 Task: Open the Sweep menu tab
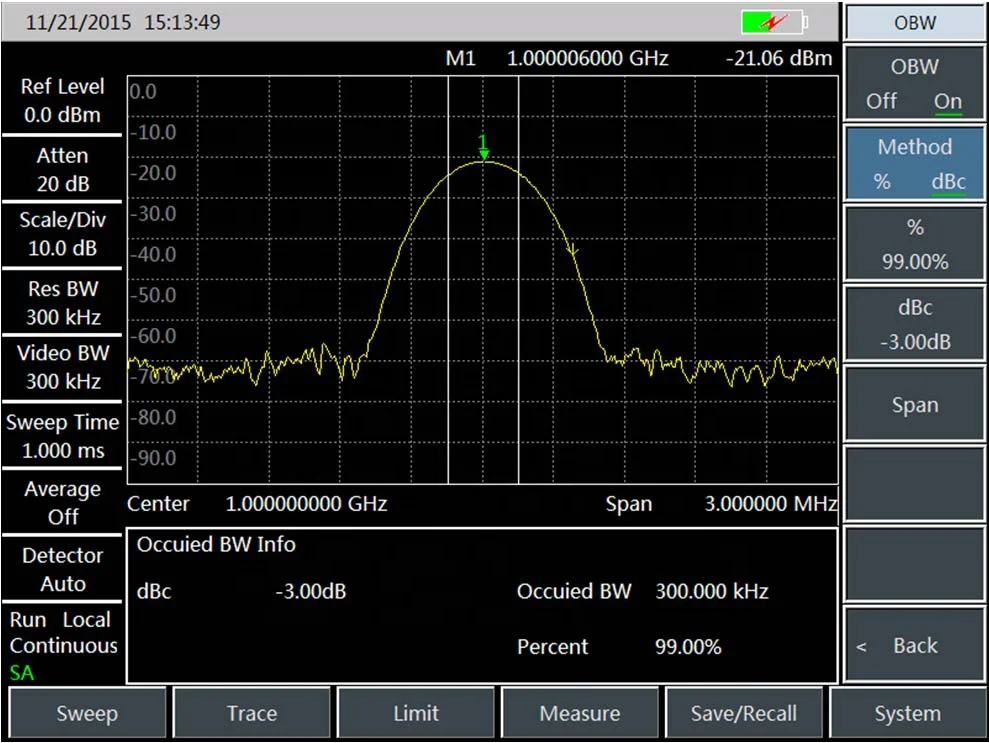click(86, 713)
